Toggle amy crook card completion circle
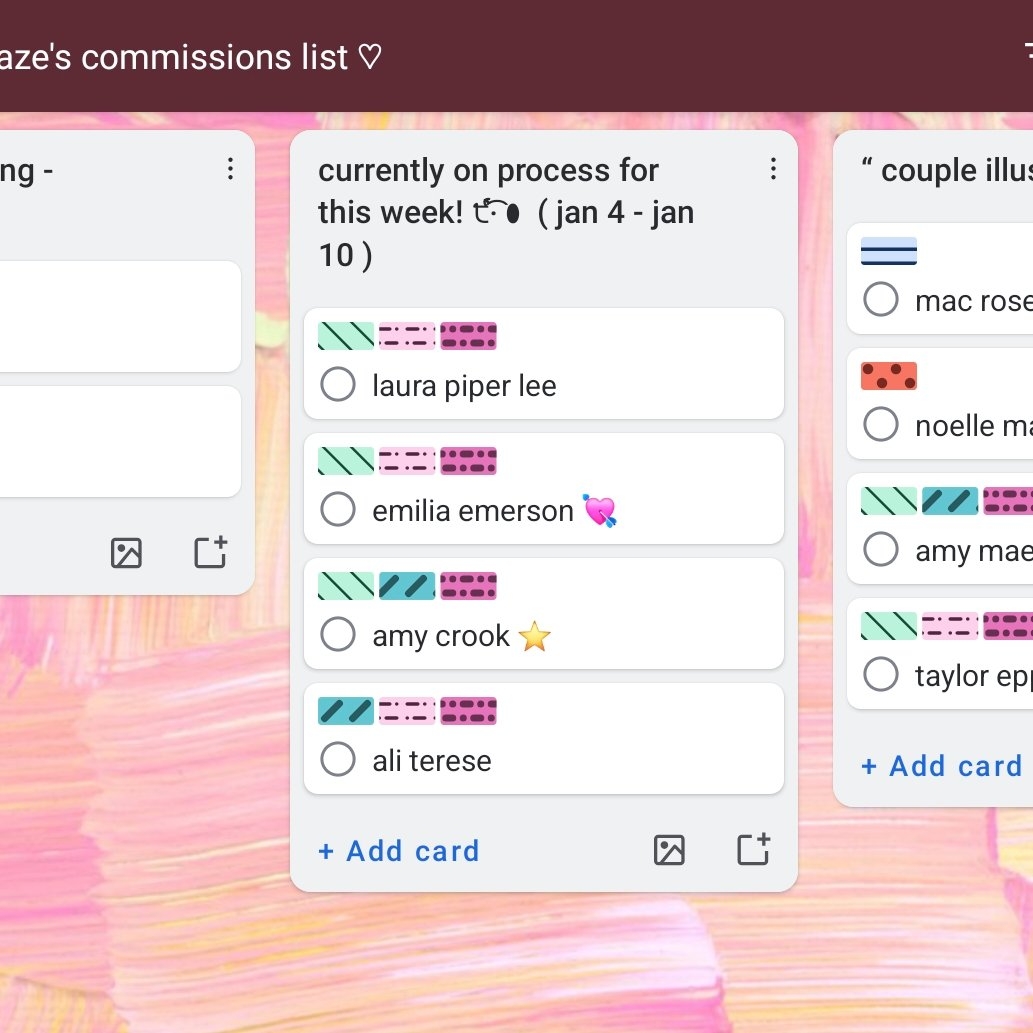The image size is (1033, 1033). point(338,635)
